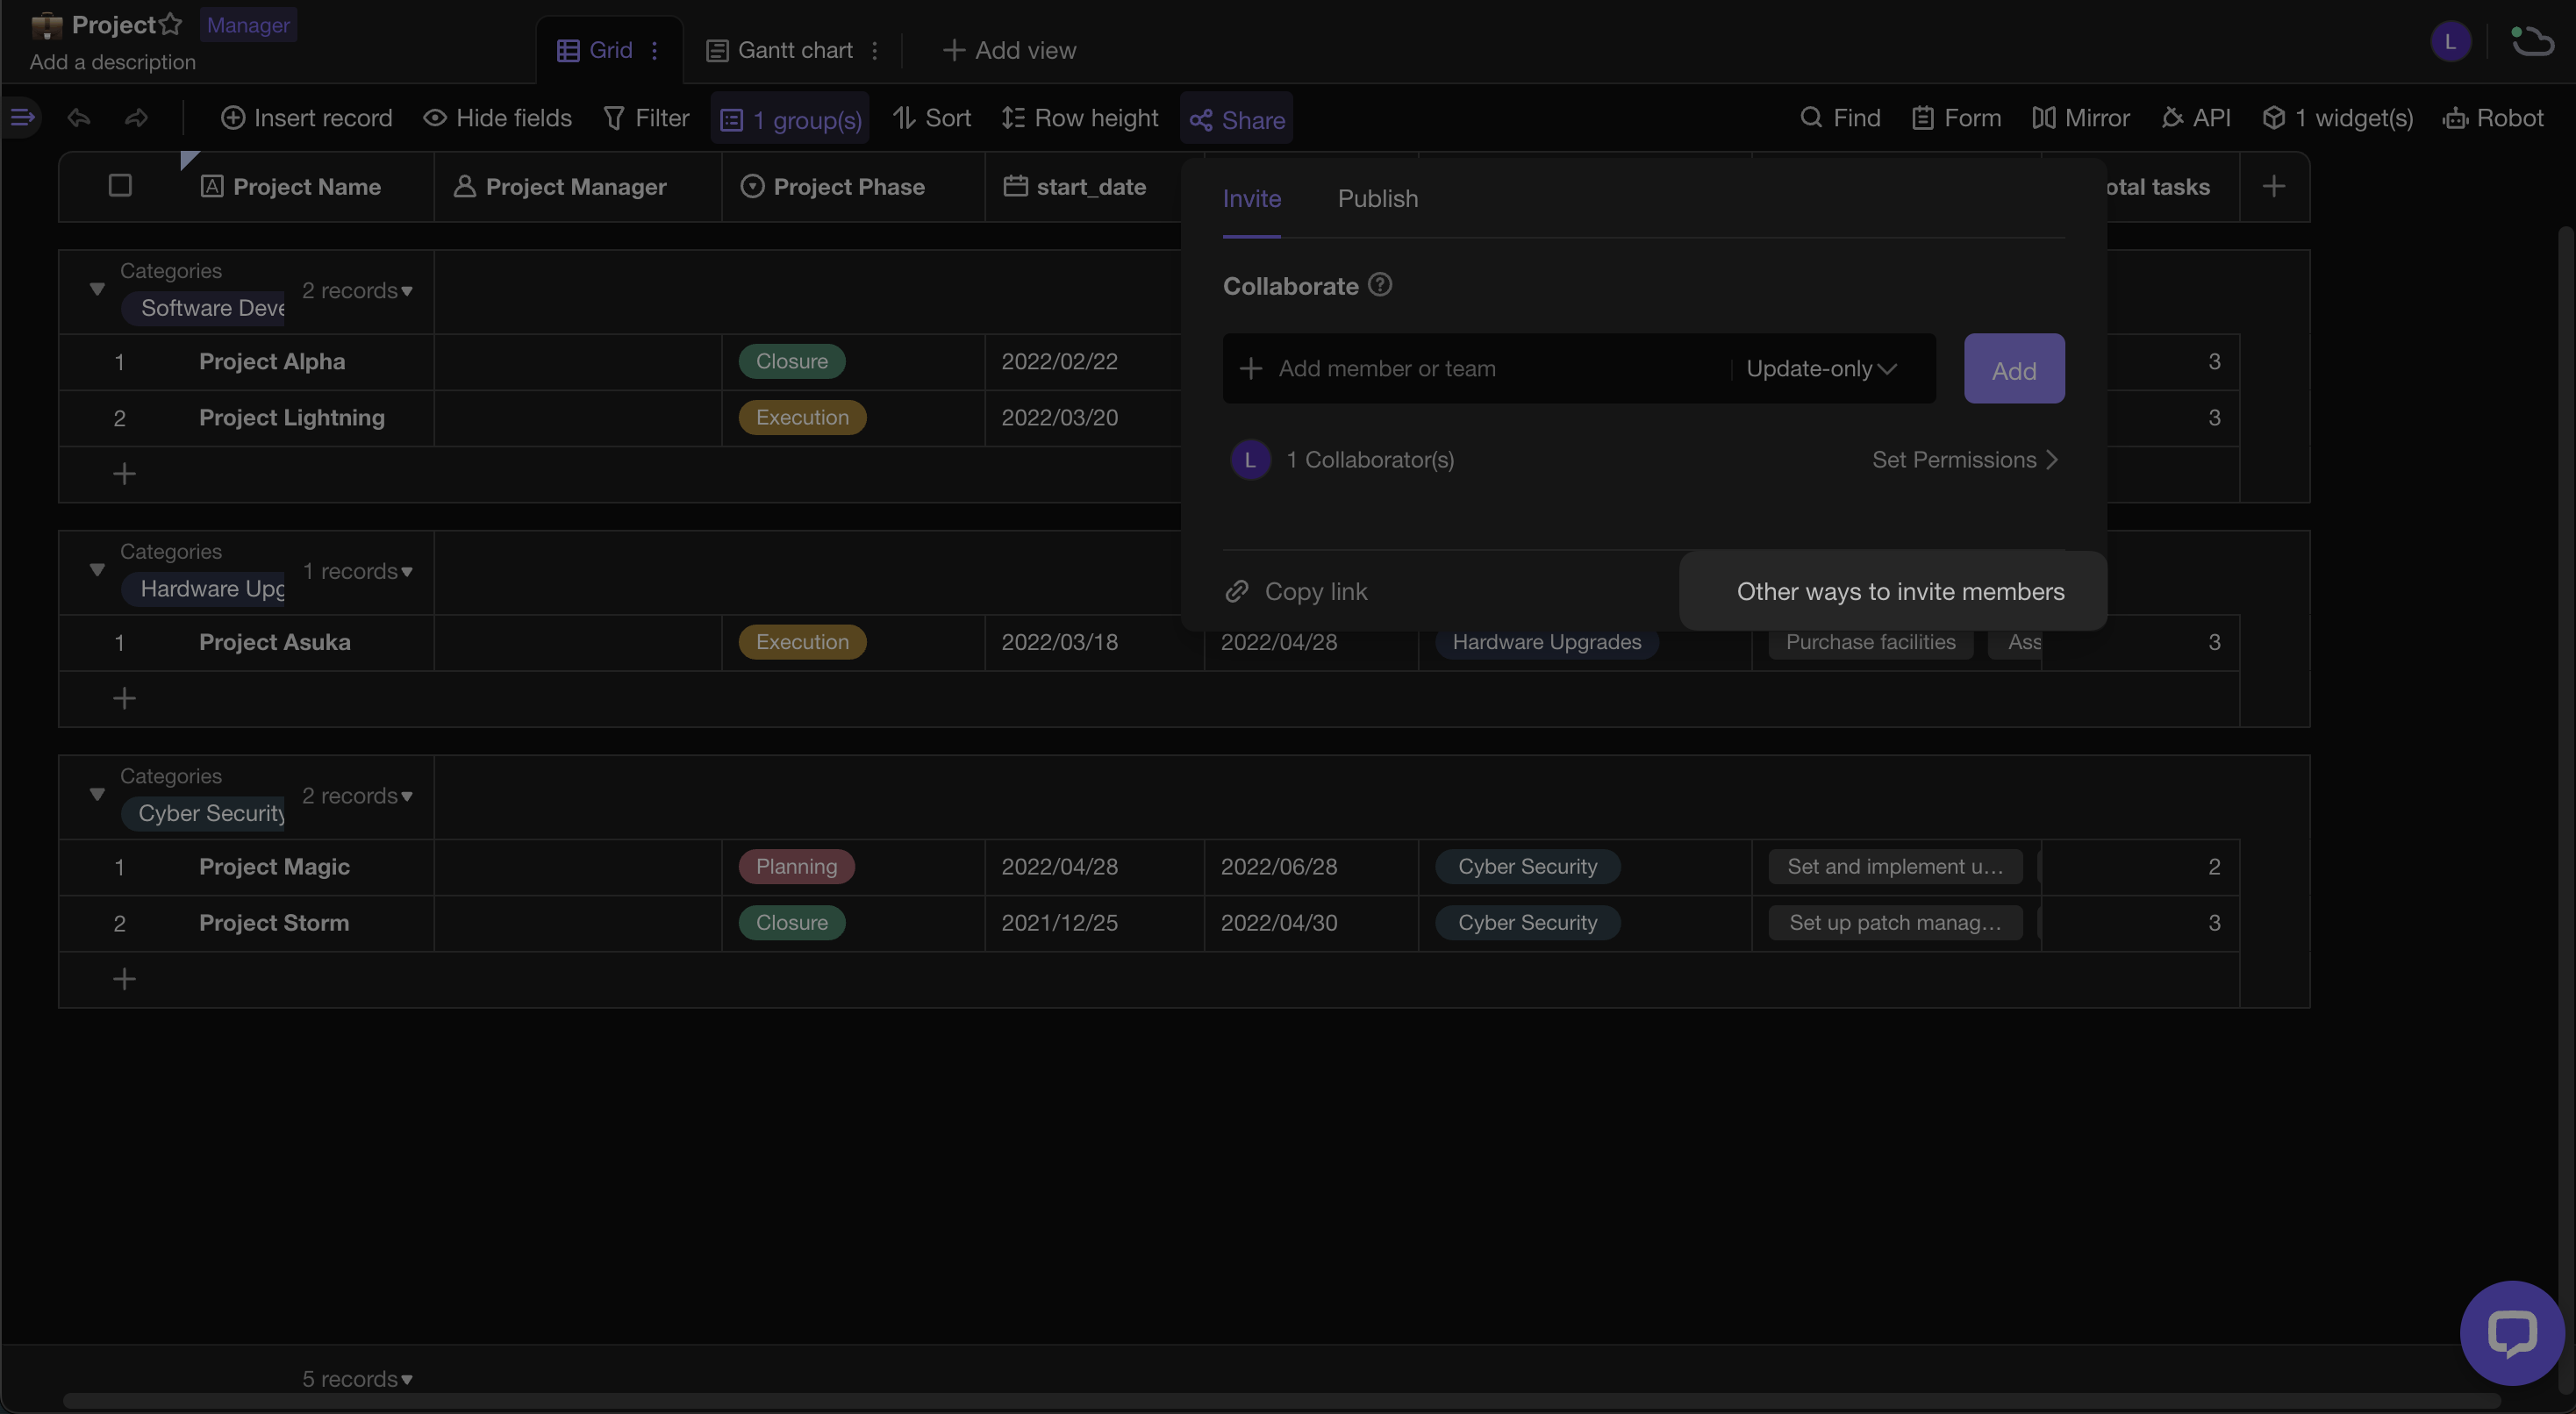This screenshot has width=2576, height=1414.
Task: Open the Sort tool
Action: (931, 118)
